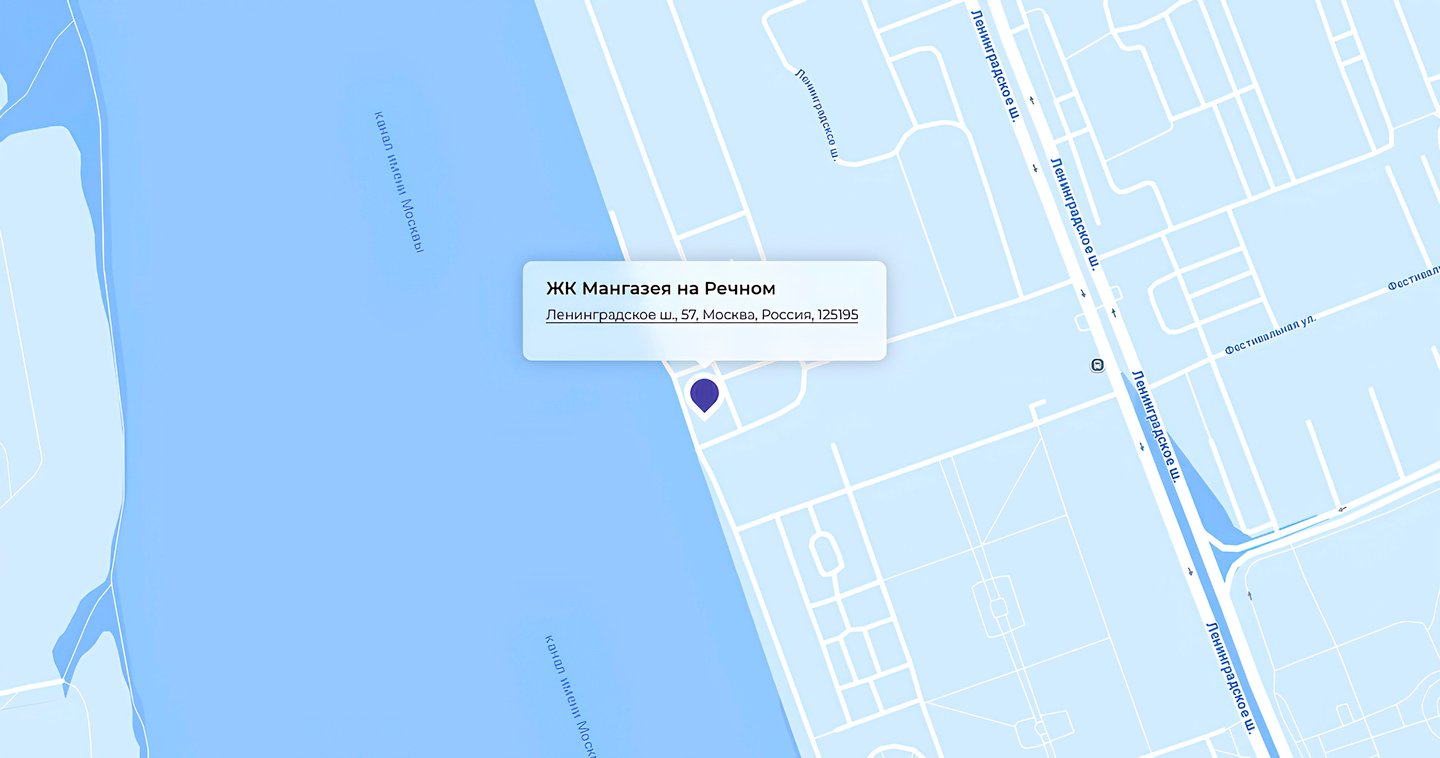Open the address link Ленинградское ш., 57
The height and width of the screenshot is (758, 1440).
pyautogui.click(x=701, y=315)
